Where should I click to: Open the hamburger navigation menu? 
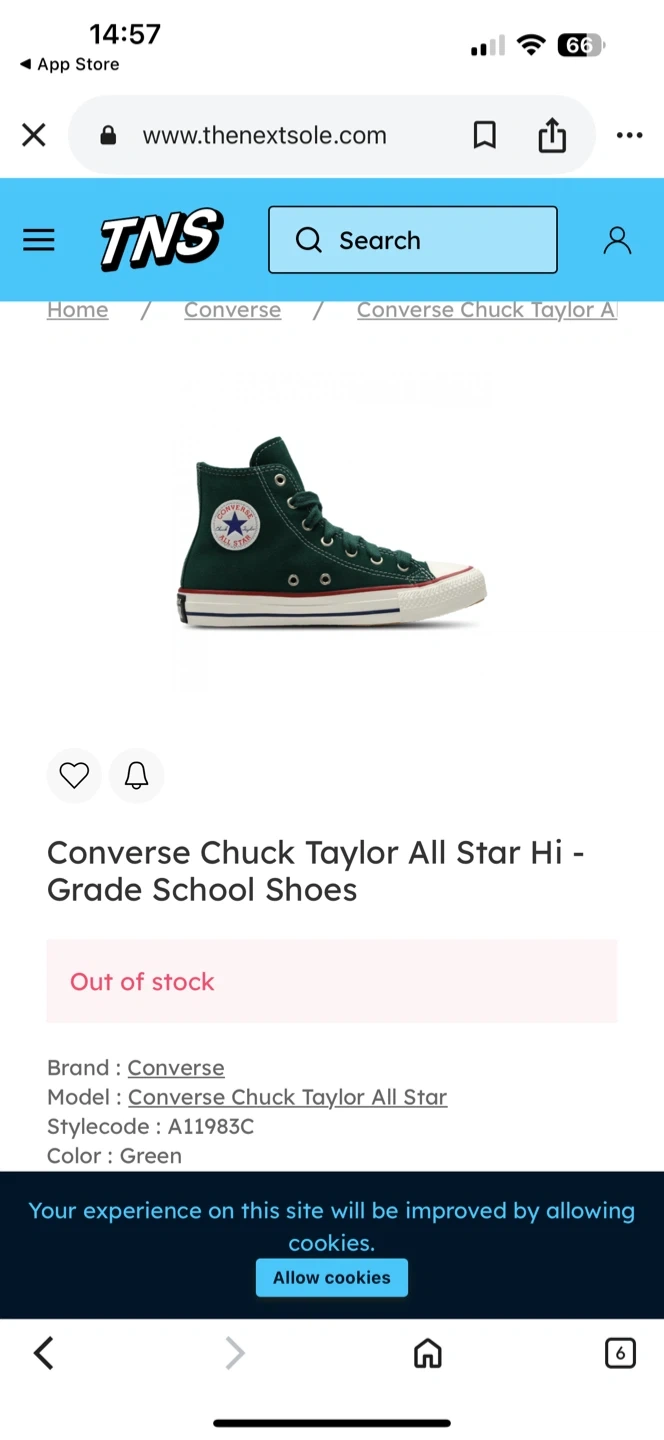[39, 240]
